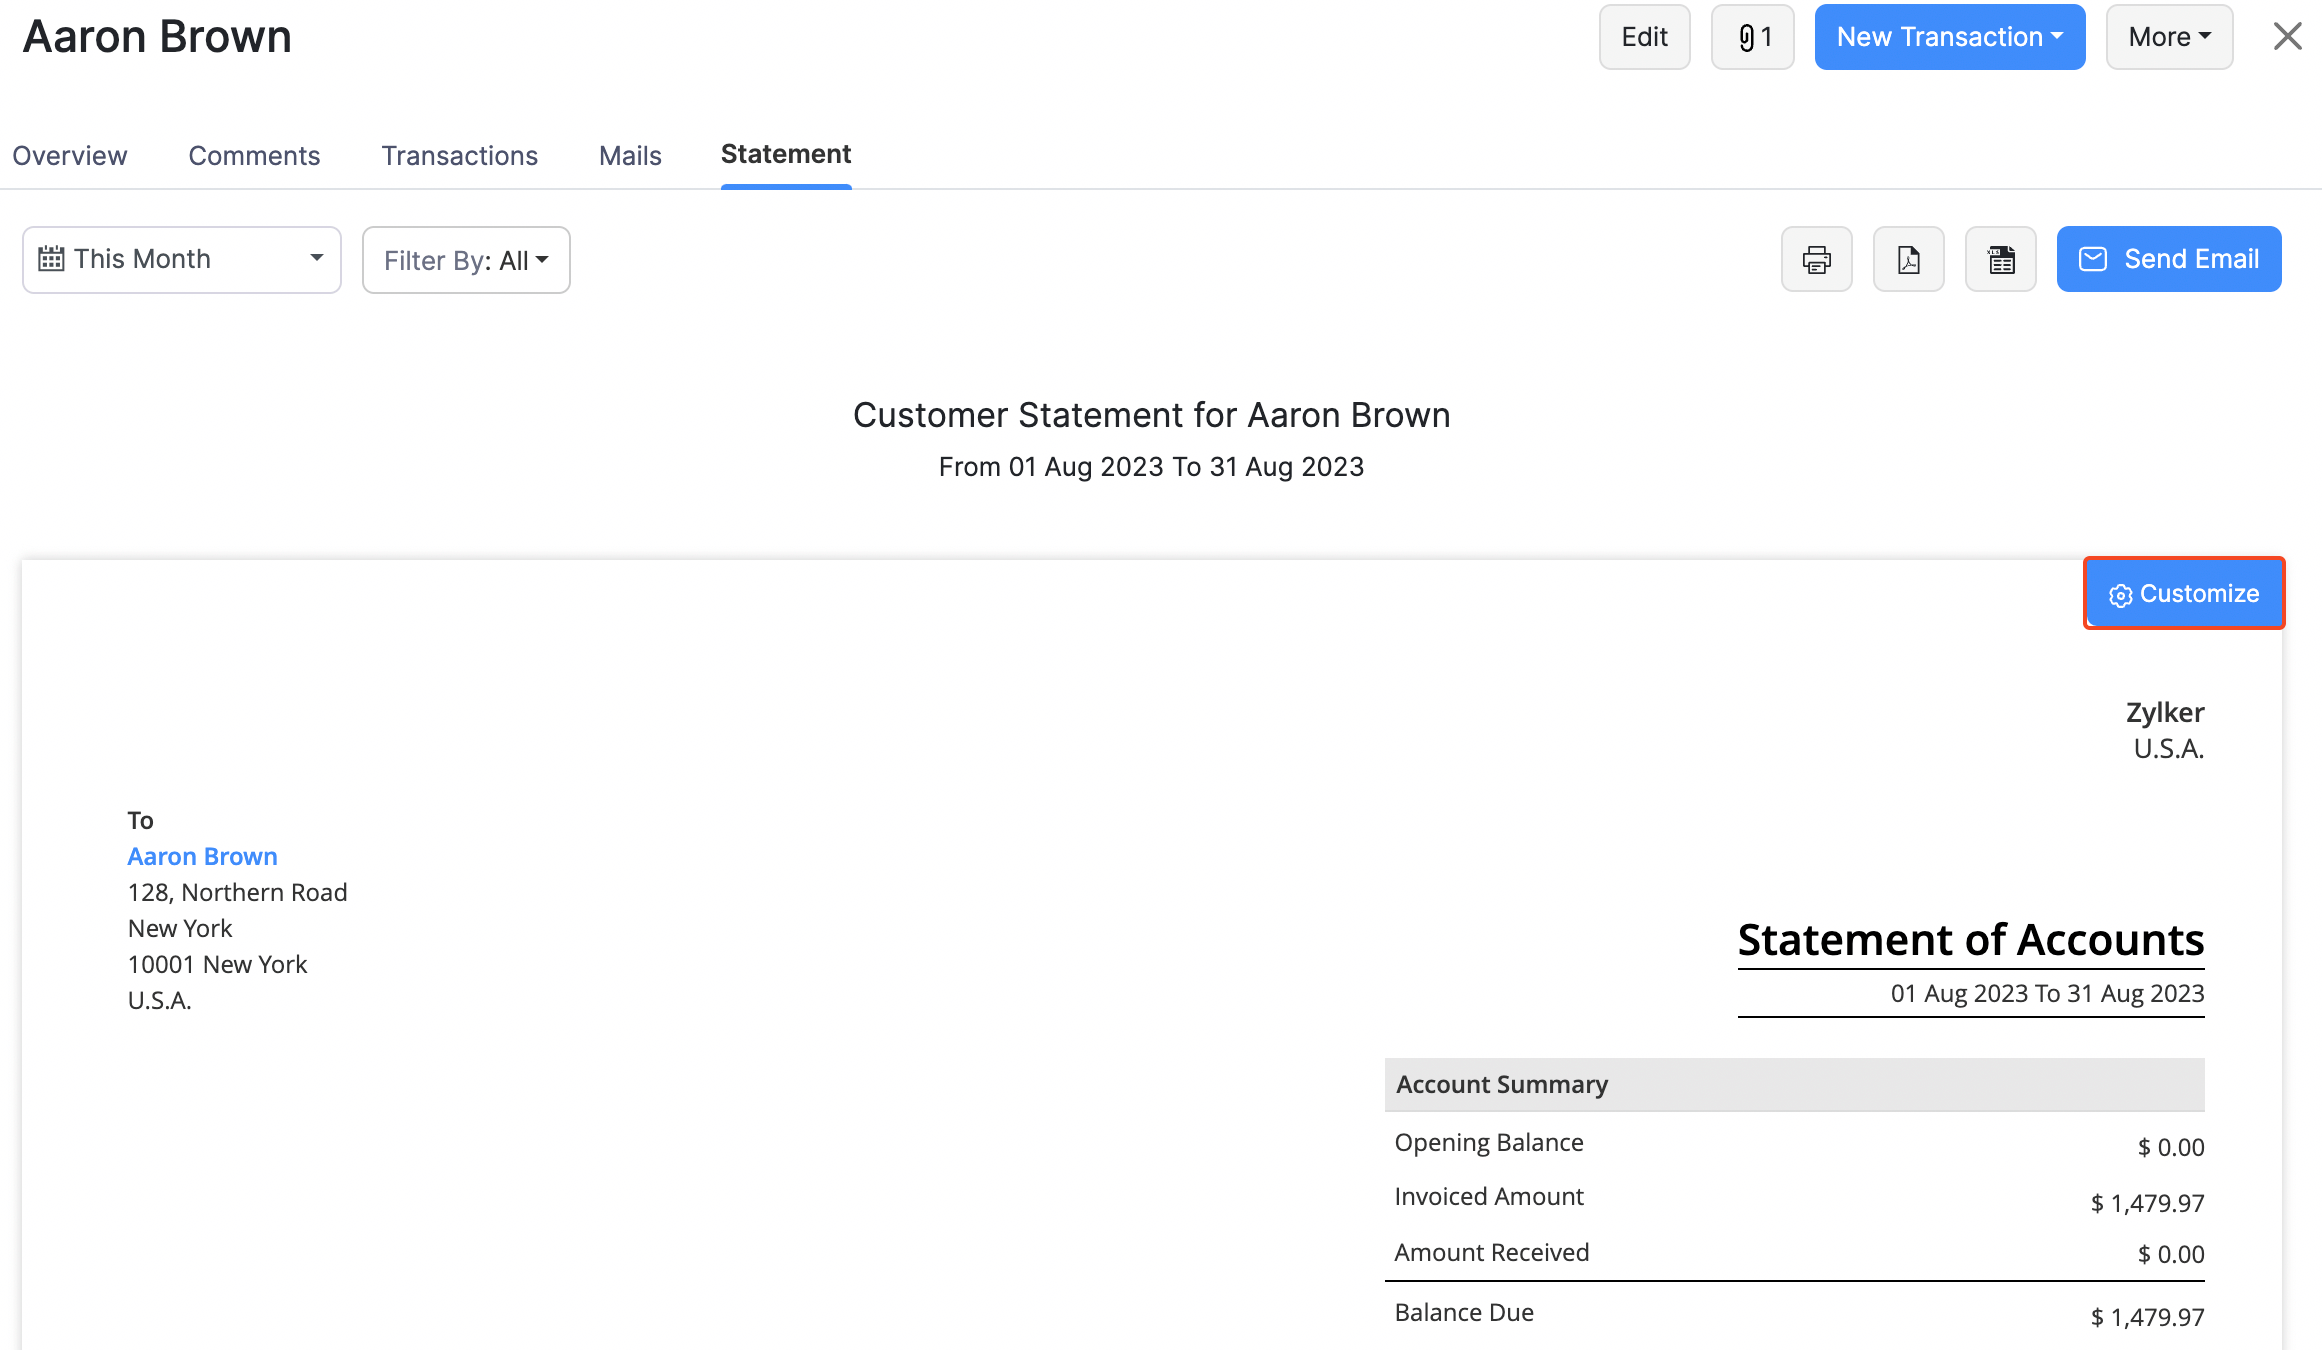Open the Mails tab
This screenshot has height=1350, width=2322.
coord(629,155)
